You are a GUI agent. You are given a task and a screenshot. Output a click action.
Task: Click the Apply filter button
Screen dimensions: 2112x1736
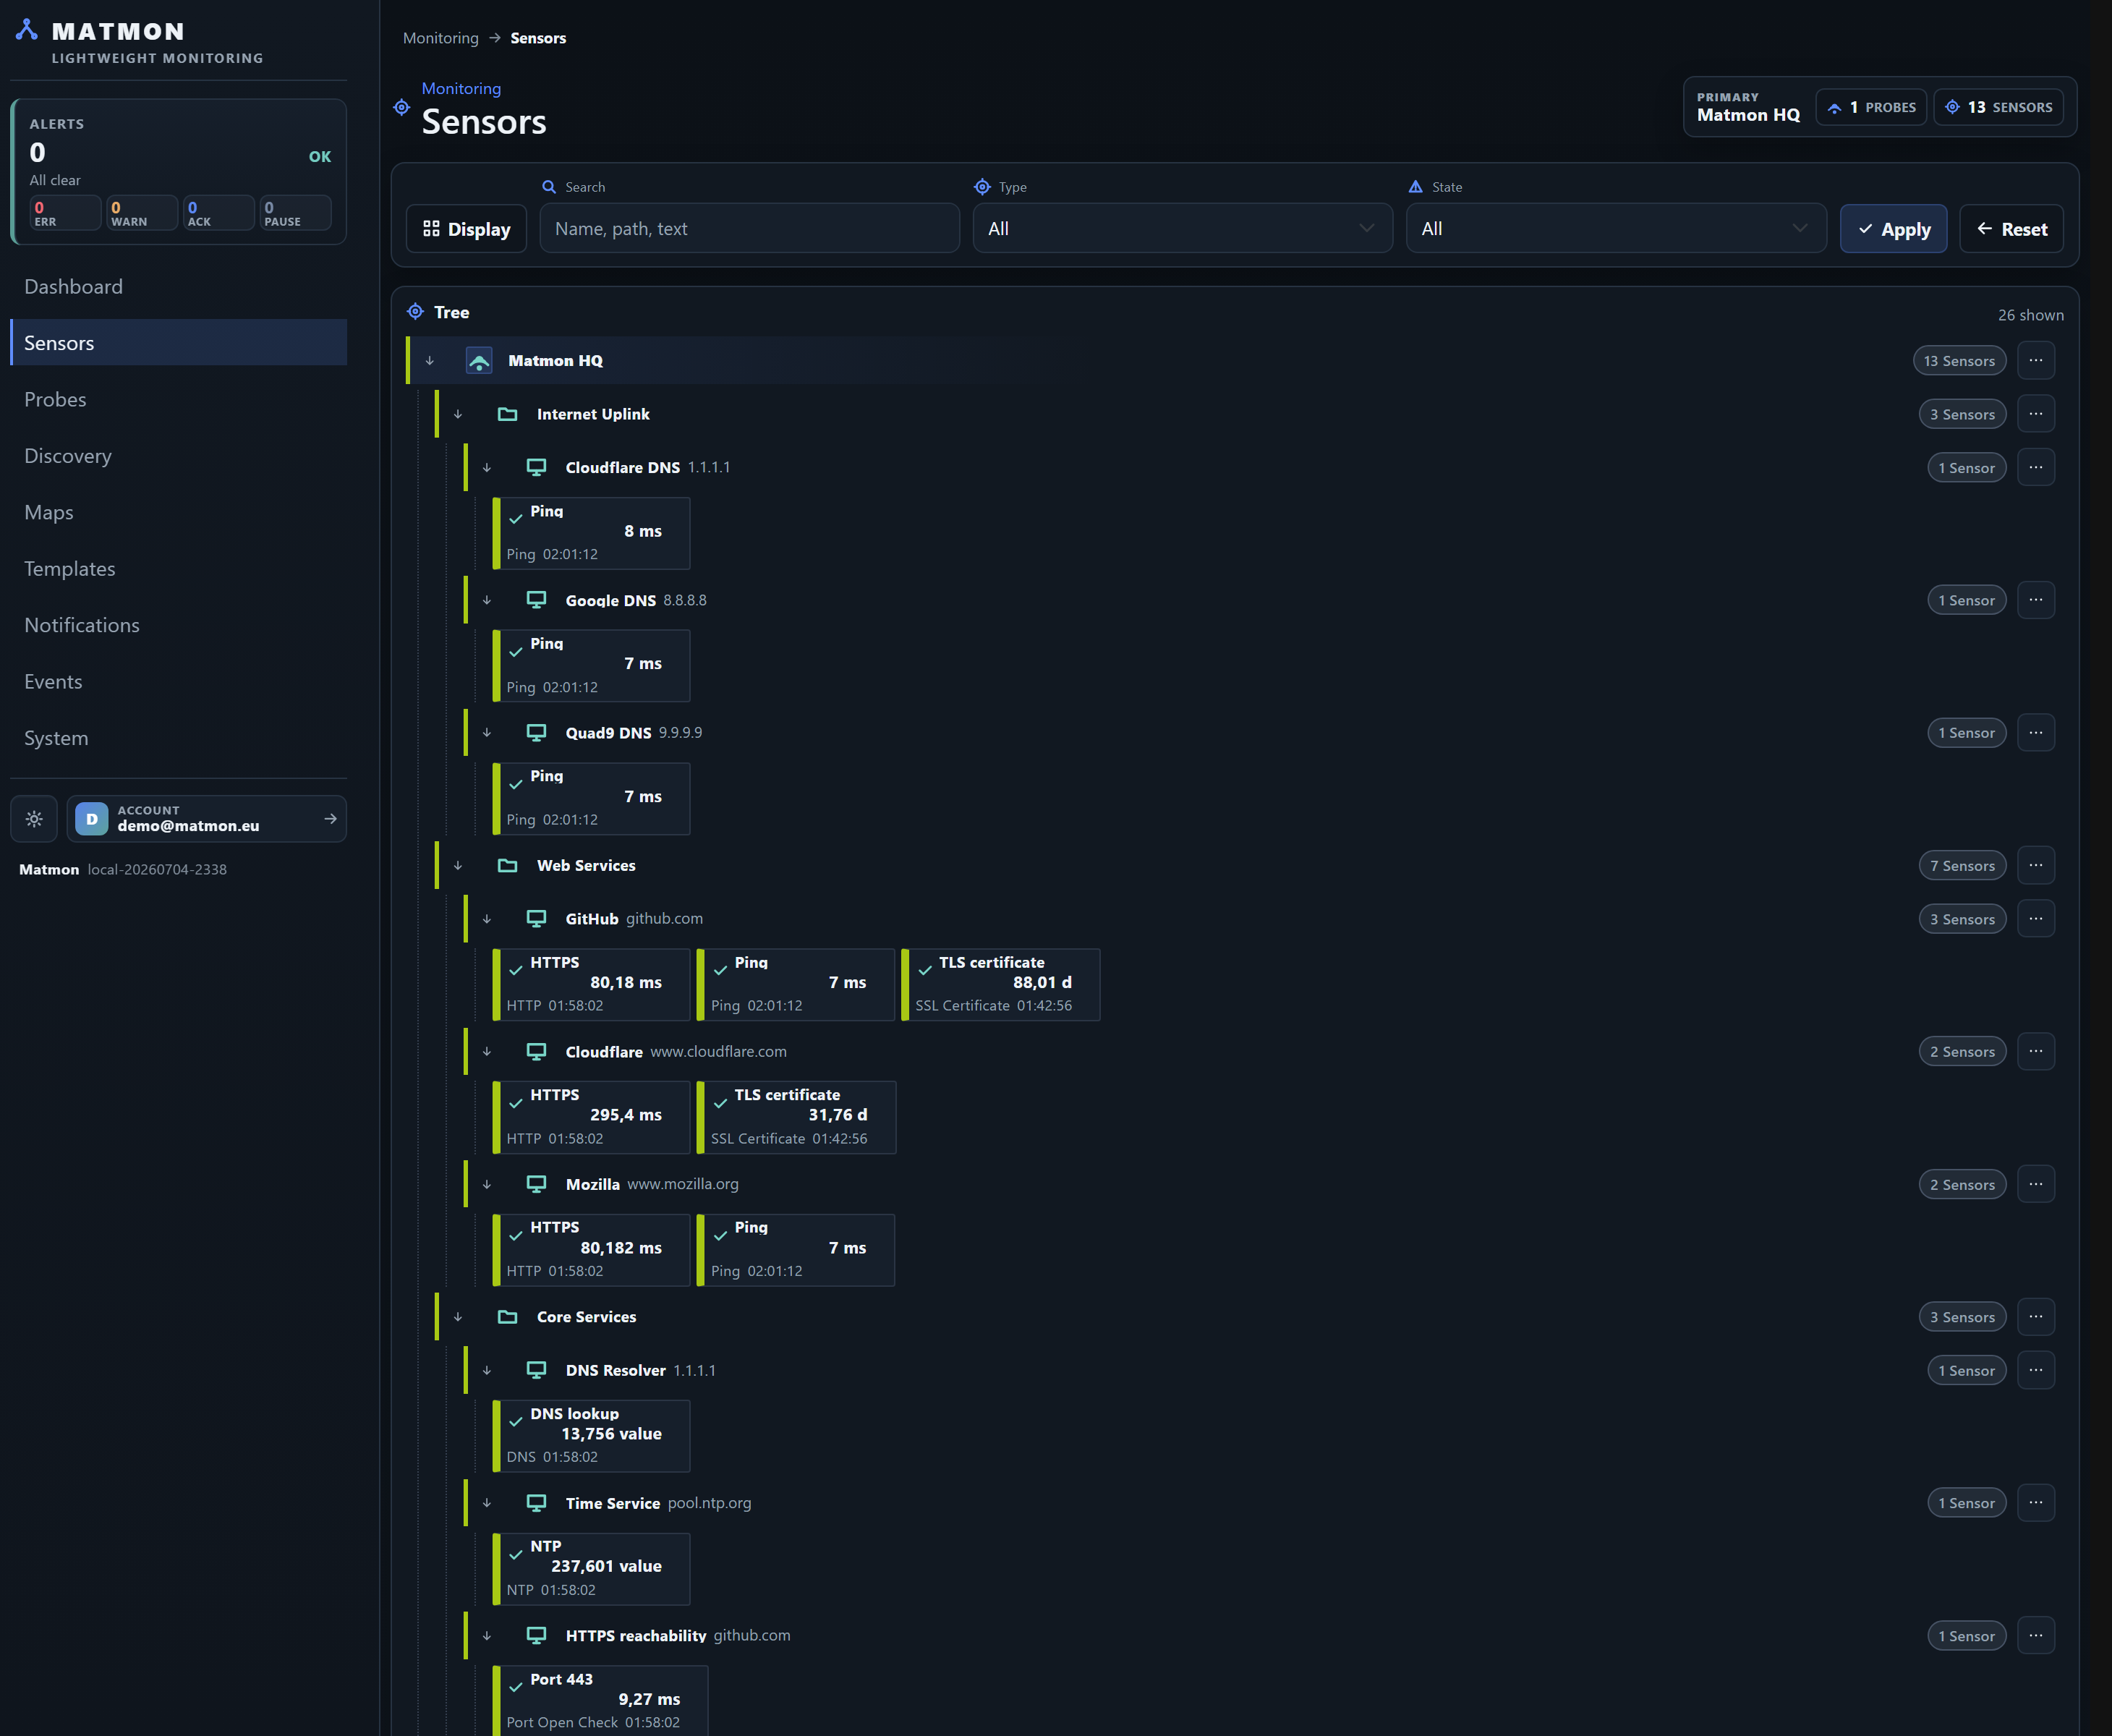[x=1893, y=229]
